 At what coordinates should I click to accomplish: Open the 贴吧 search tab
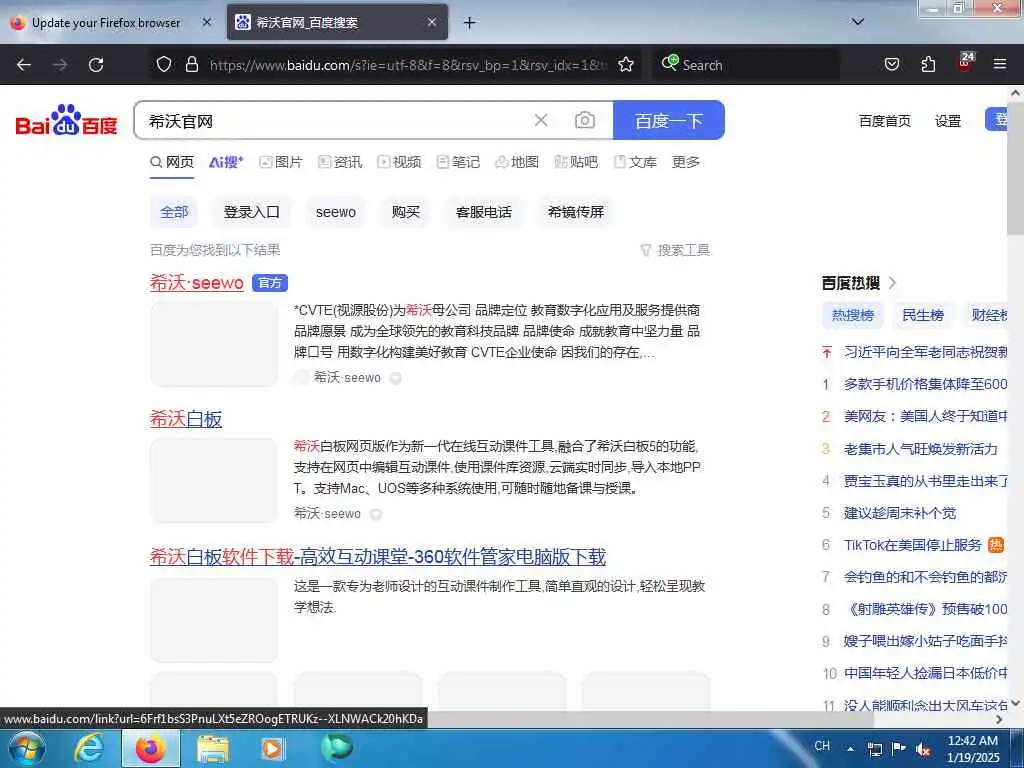pyautogui.click(x=576, y=162)
